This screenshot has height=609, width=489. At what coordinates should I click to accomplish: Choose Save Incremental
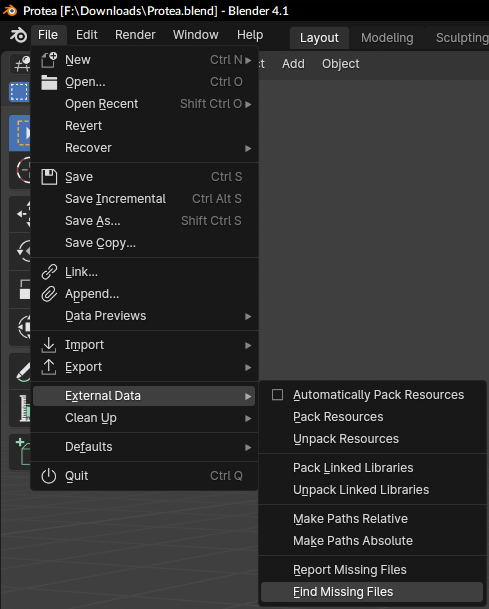pos(144,199)
